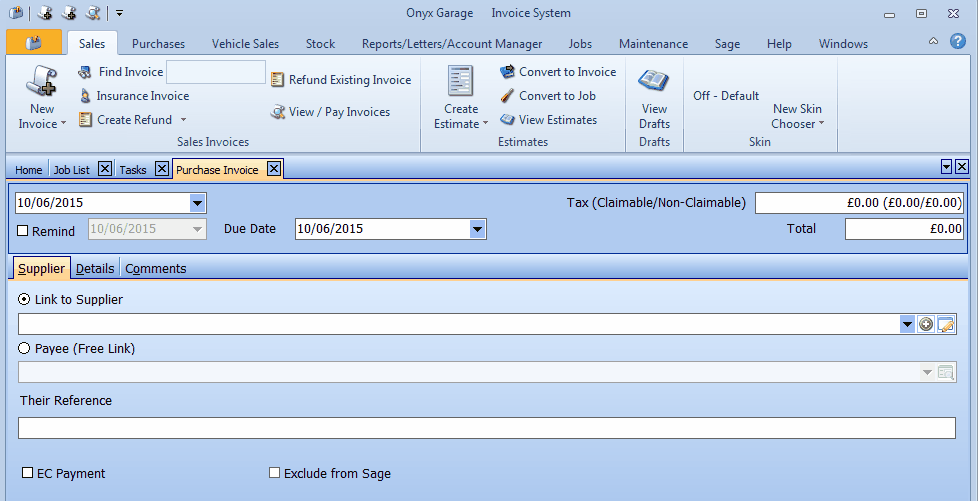
Task: Open the invoice date dropdown calendar
Action: tap(197, 203)
